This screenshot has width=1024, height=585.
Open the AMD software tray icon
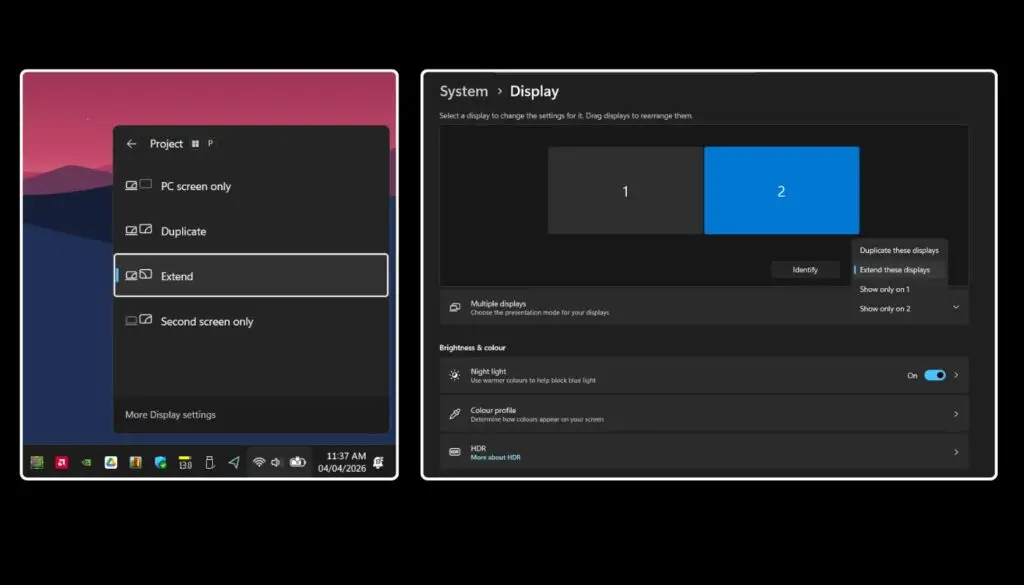(x=62, y=462)
